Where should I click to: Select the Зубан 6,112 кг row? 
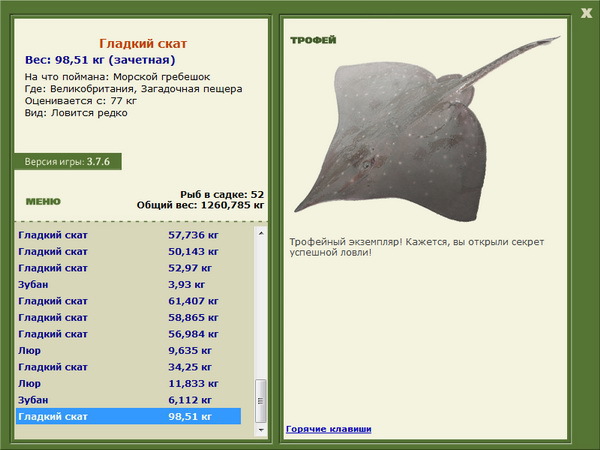point(129,400)
